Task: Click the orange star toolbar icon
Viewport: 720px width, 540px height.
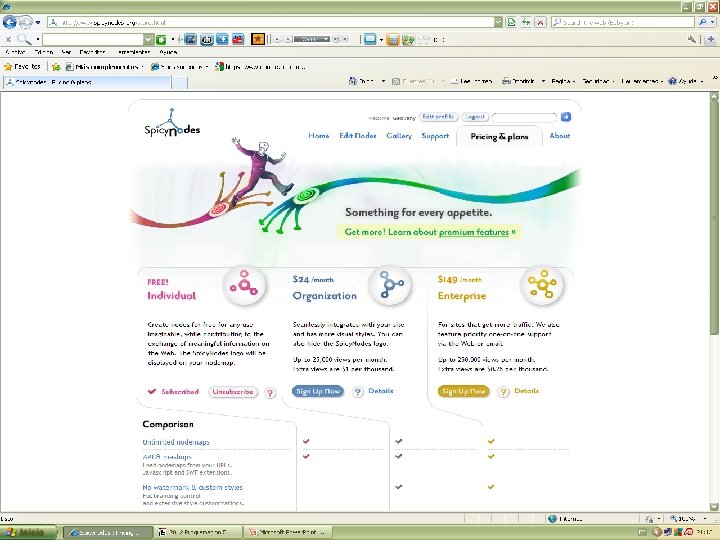Action: click(258, 39)
